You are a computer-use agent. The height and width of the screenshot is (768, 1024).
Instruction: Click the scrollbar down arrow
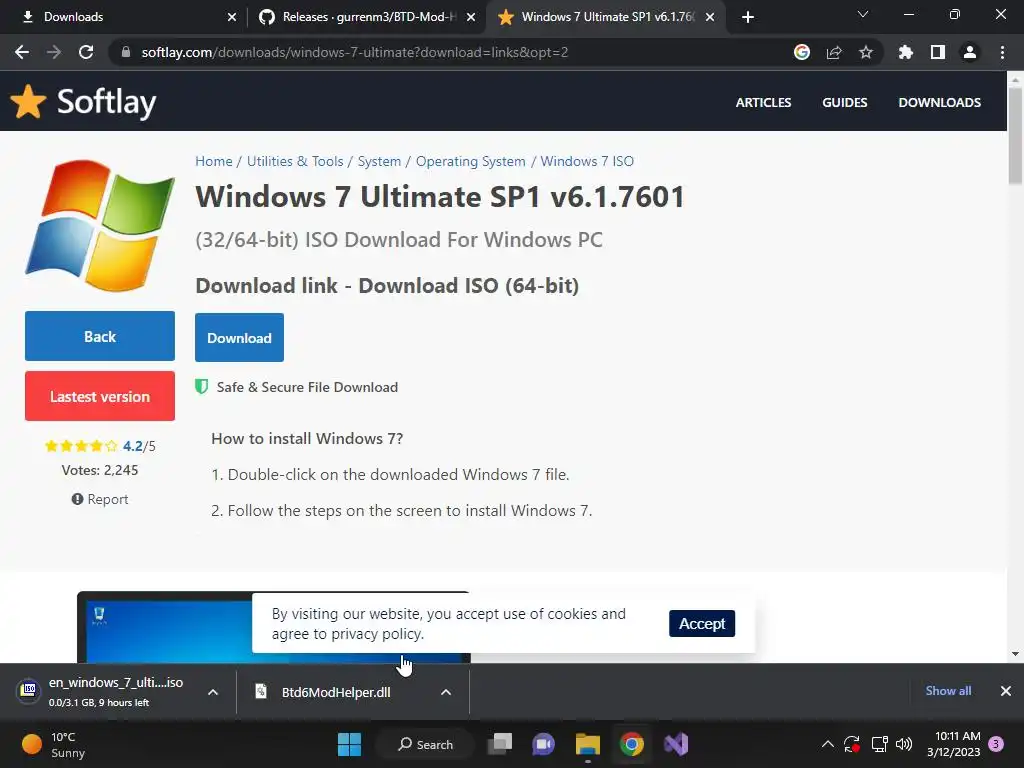(x=1015, y=654)
